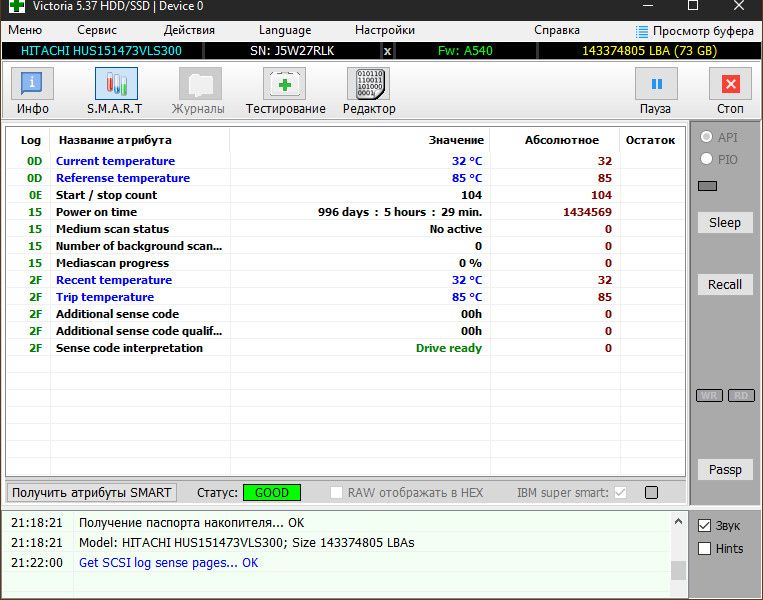Open the Действия menu
The height and width of the screenshot is (600, 763).
[x=189, y=30]
